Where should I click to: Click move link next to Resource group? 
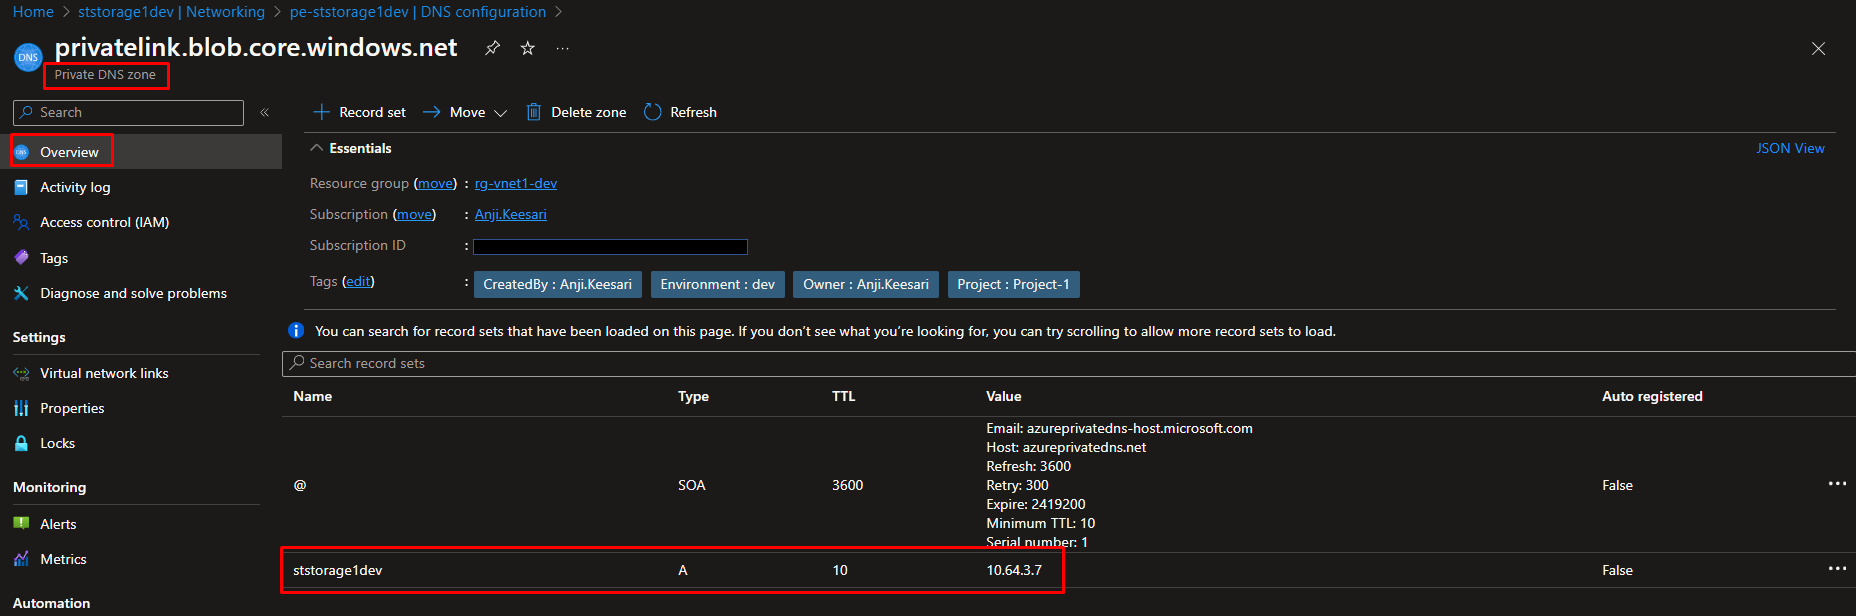pos(435,183)
